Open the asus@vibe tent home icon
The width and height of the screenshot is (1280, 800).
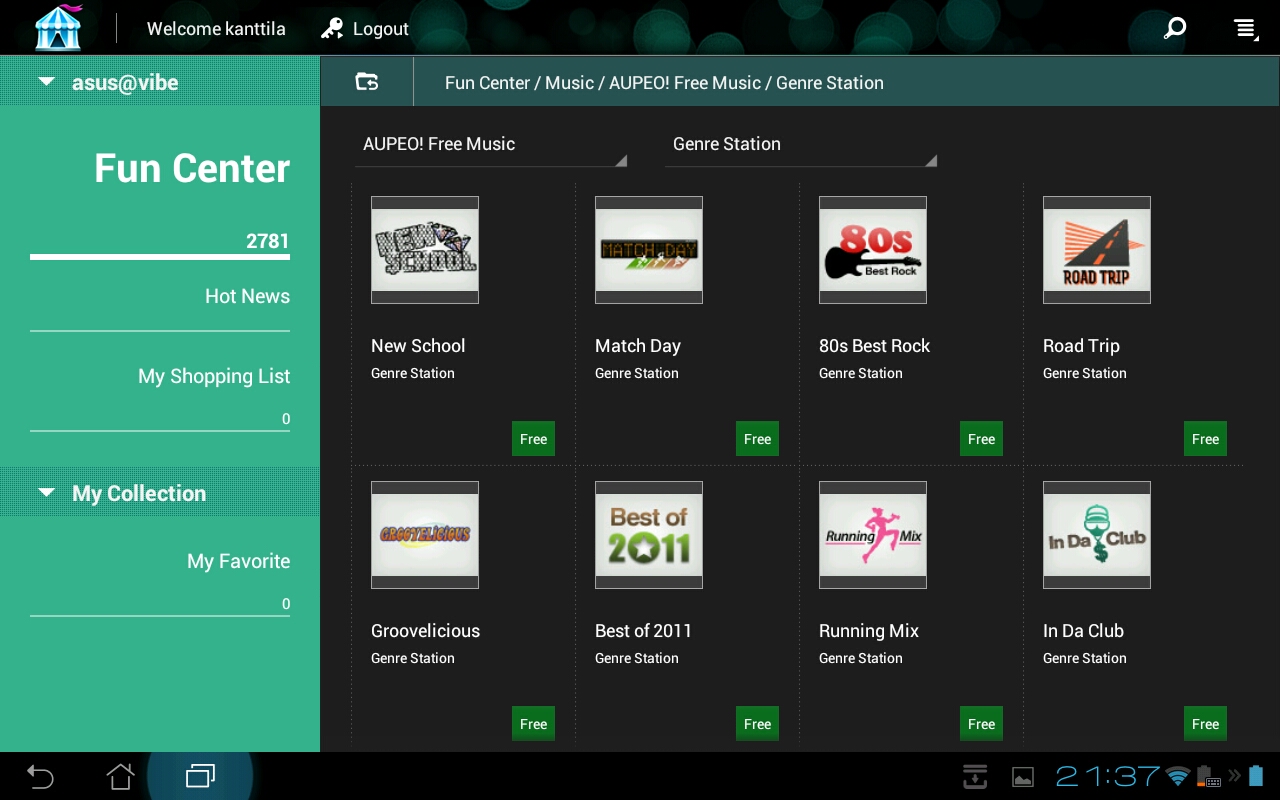[x=58, y=27]
